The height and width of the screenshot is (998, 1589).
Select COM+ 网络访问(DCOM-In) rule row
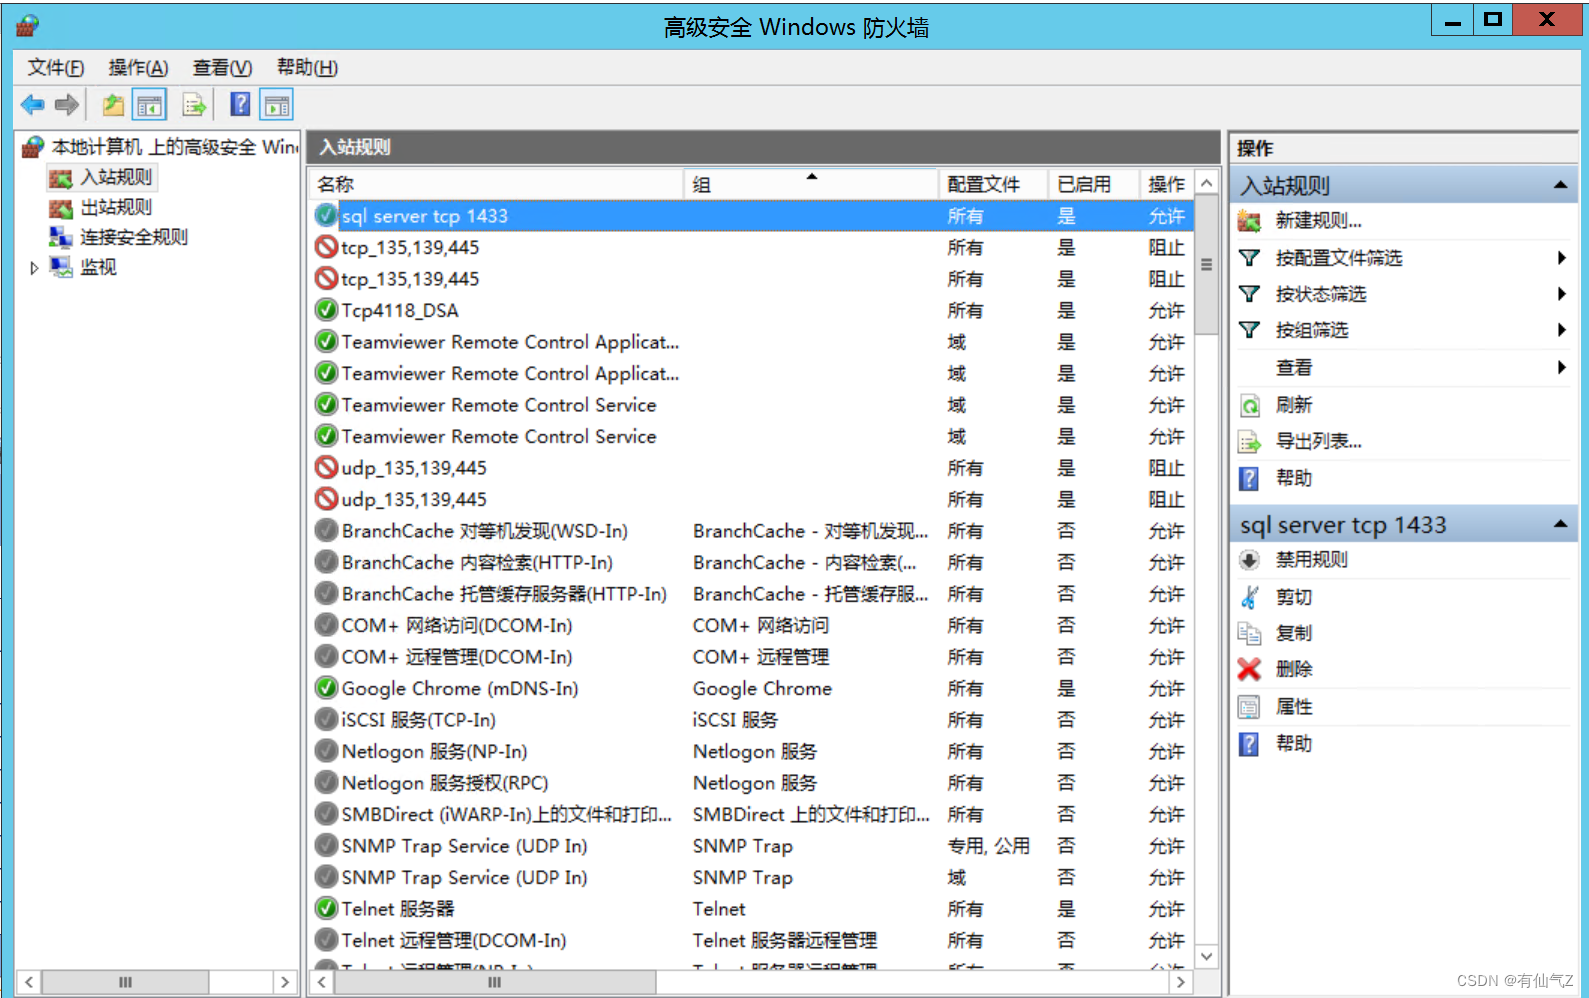point(752,625)
